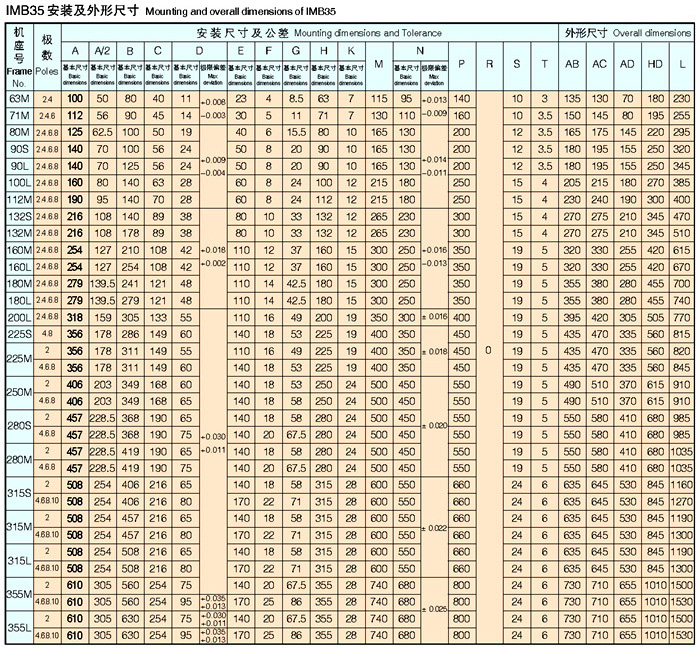Click G value '8.5' in 63M row
The width and height of the screenshot is (700, 651).
pos(296,99)
